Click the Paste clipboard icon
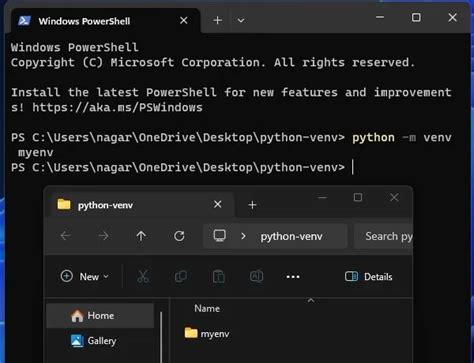Viewport: 474px width, 363px height. coord(219,276)
